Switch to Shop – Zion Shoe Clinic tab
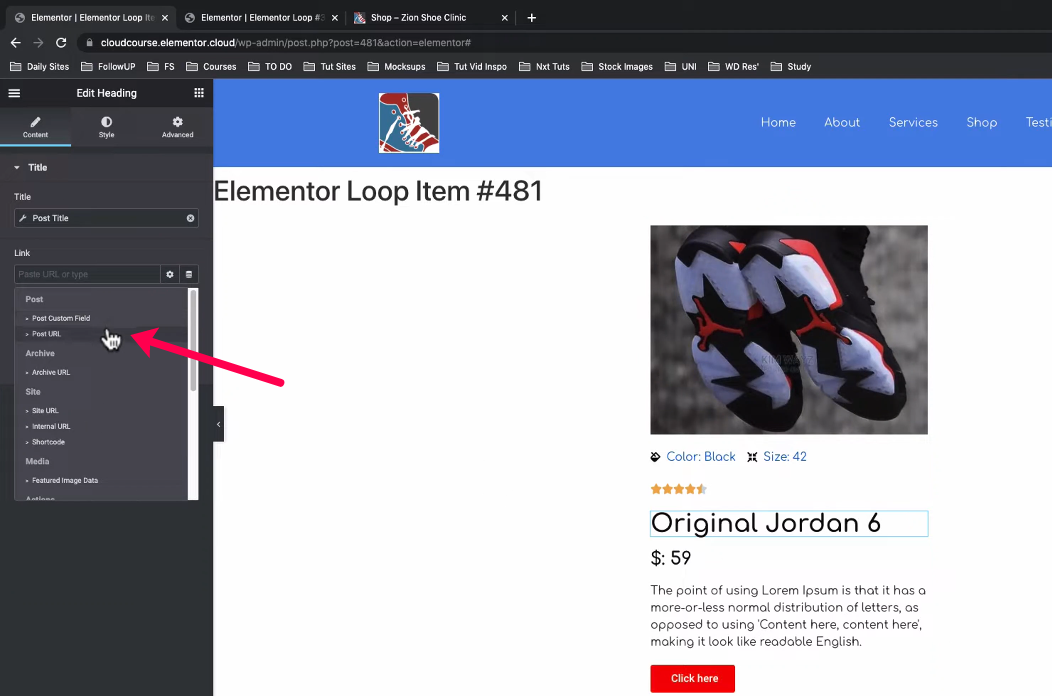The image size is (1052, 696). pos(419,18)
